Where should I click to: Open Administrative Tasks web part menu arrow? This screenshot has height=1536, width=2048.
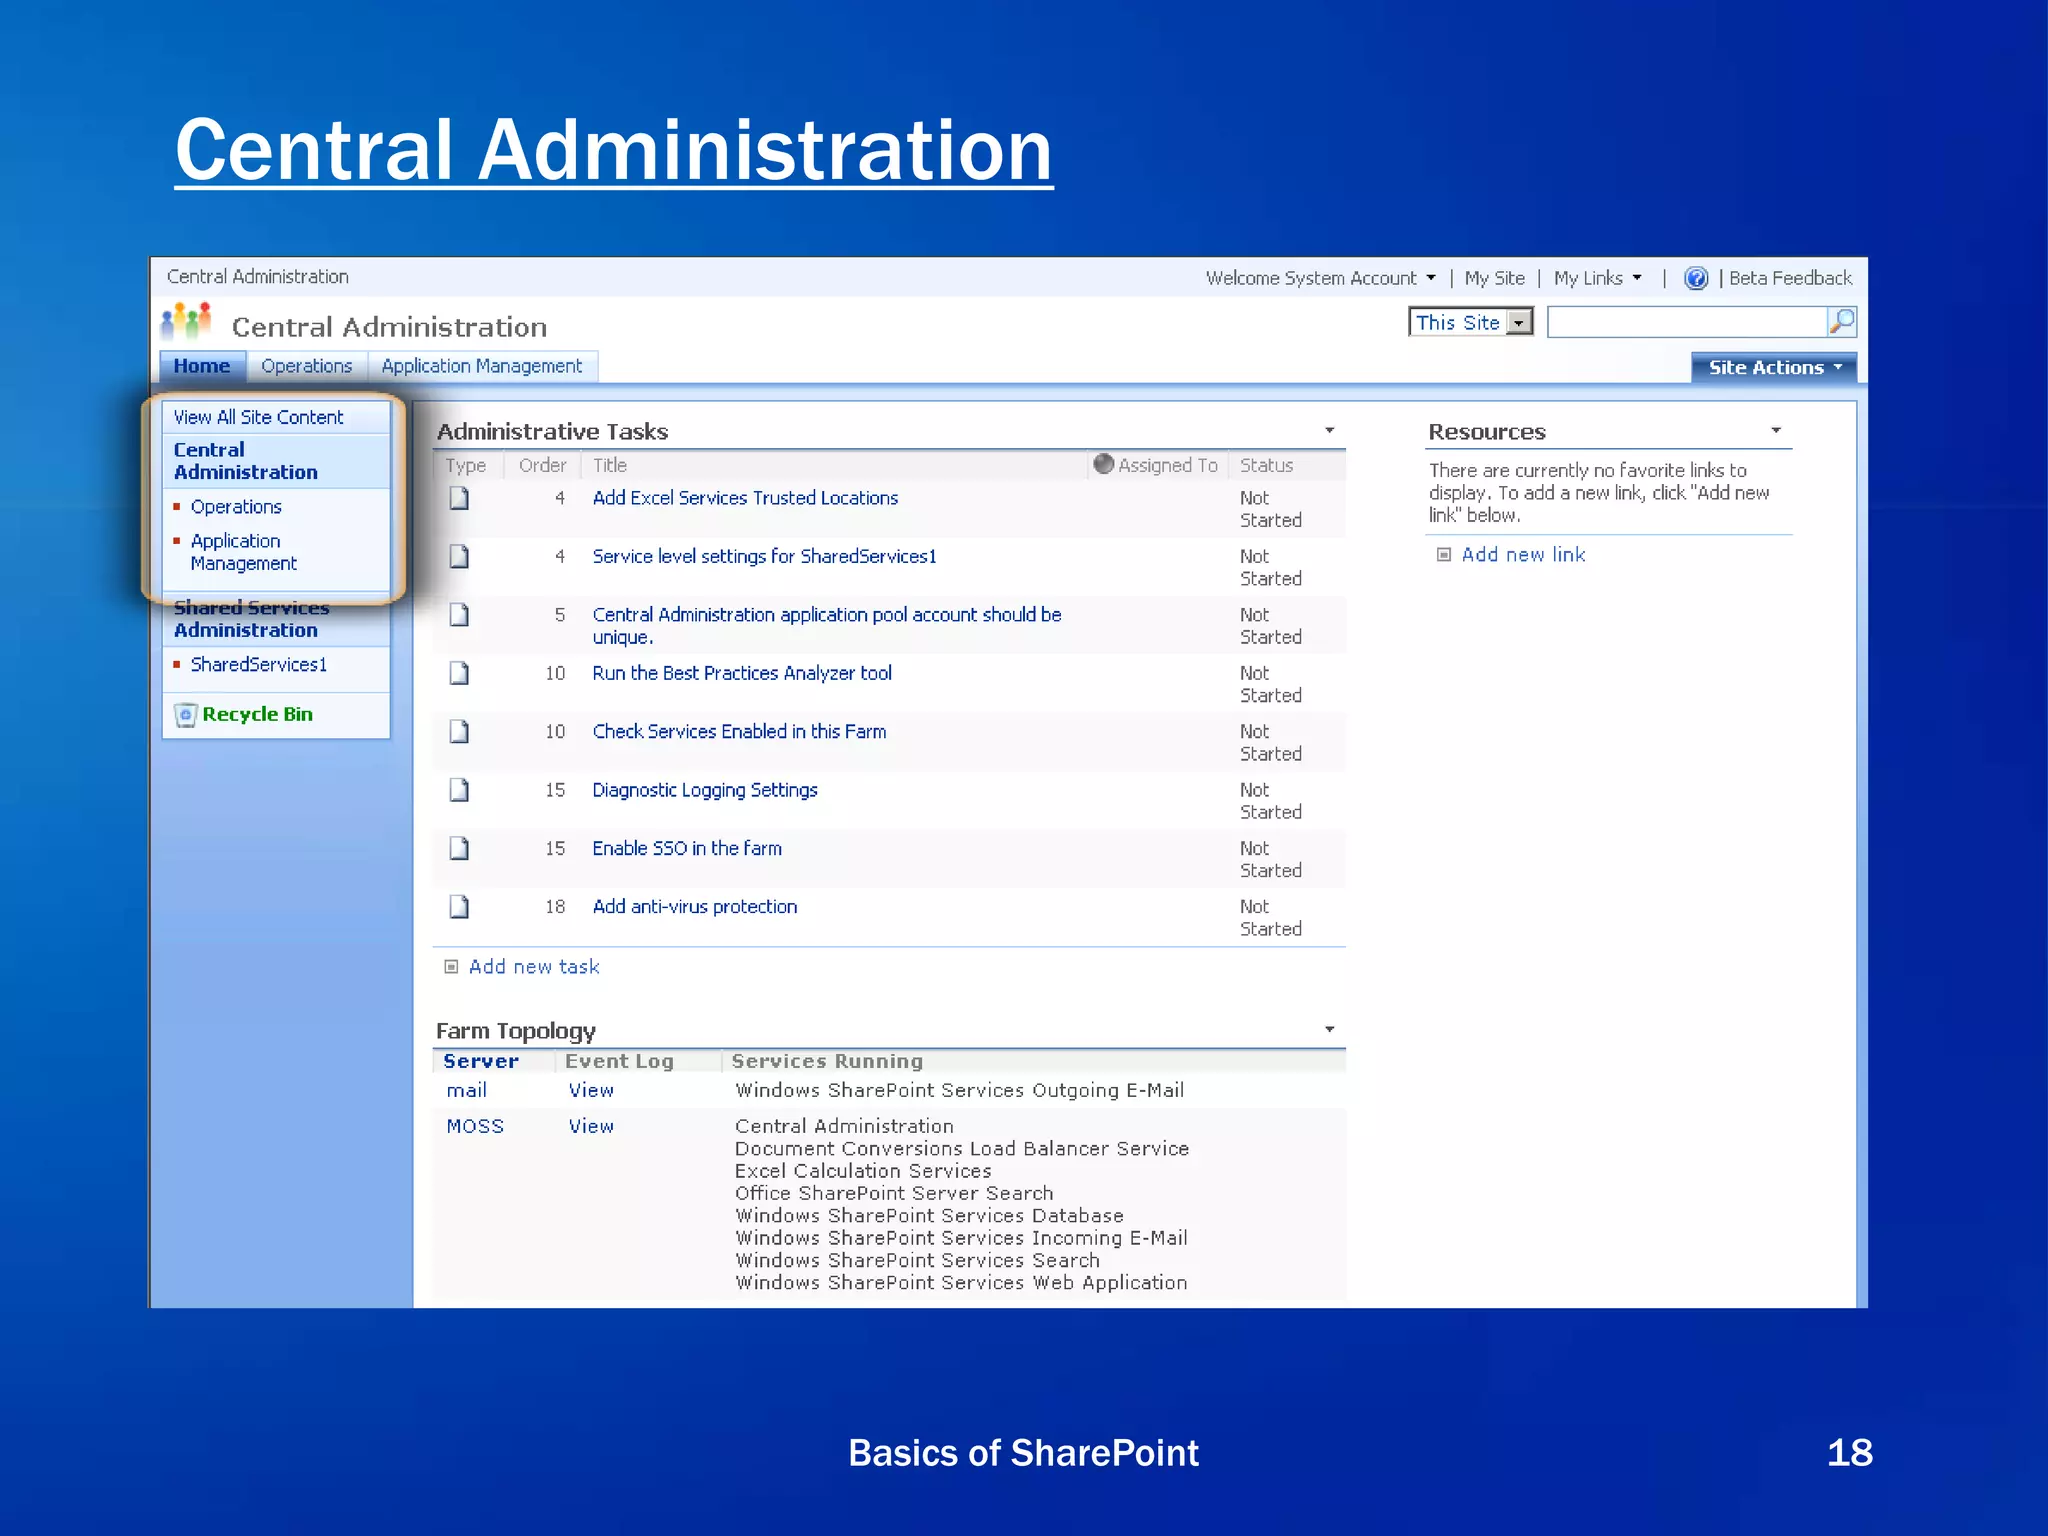click(x=1330, y=431)
